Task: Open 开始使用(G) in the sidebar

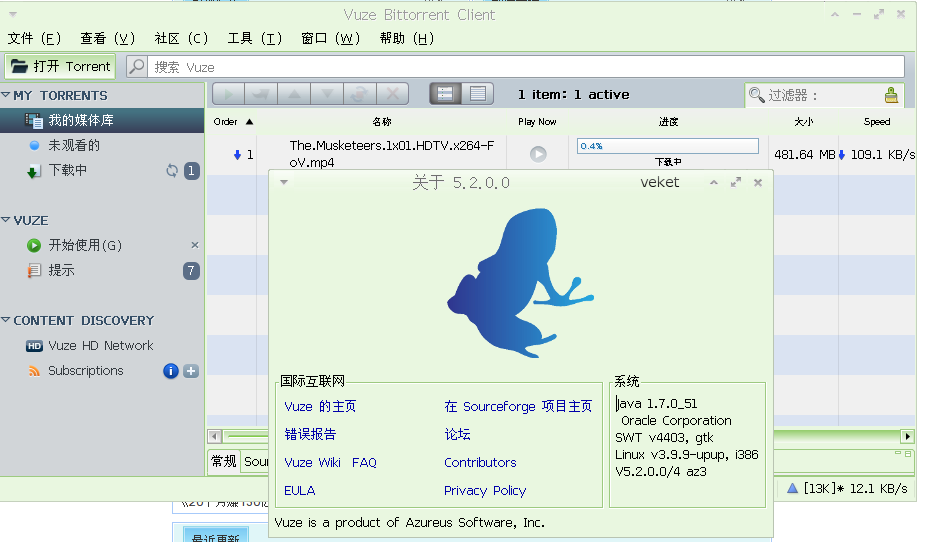Action: pyautogui.click(x=102, y=245)
